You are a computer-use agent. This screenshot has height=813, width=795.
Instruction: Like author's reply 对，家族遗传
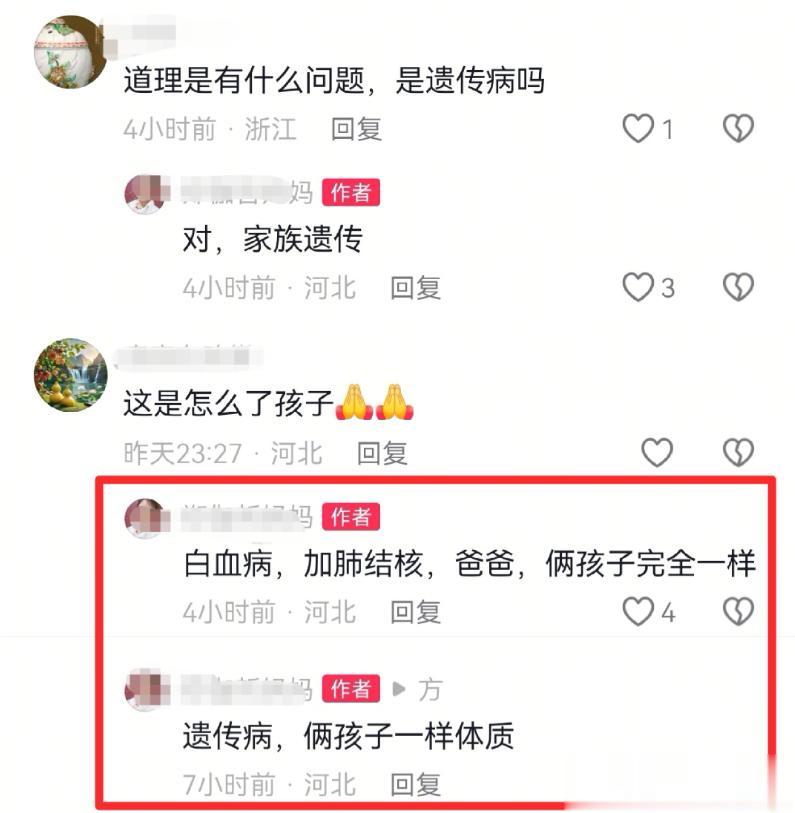tap(638, 287)
